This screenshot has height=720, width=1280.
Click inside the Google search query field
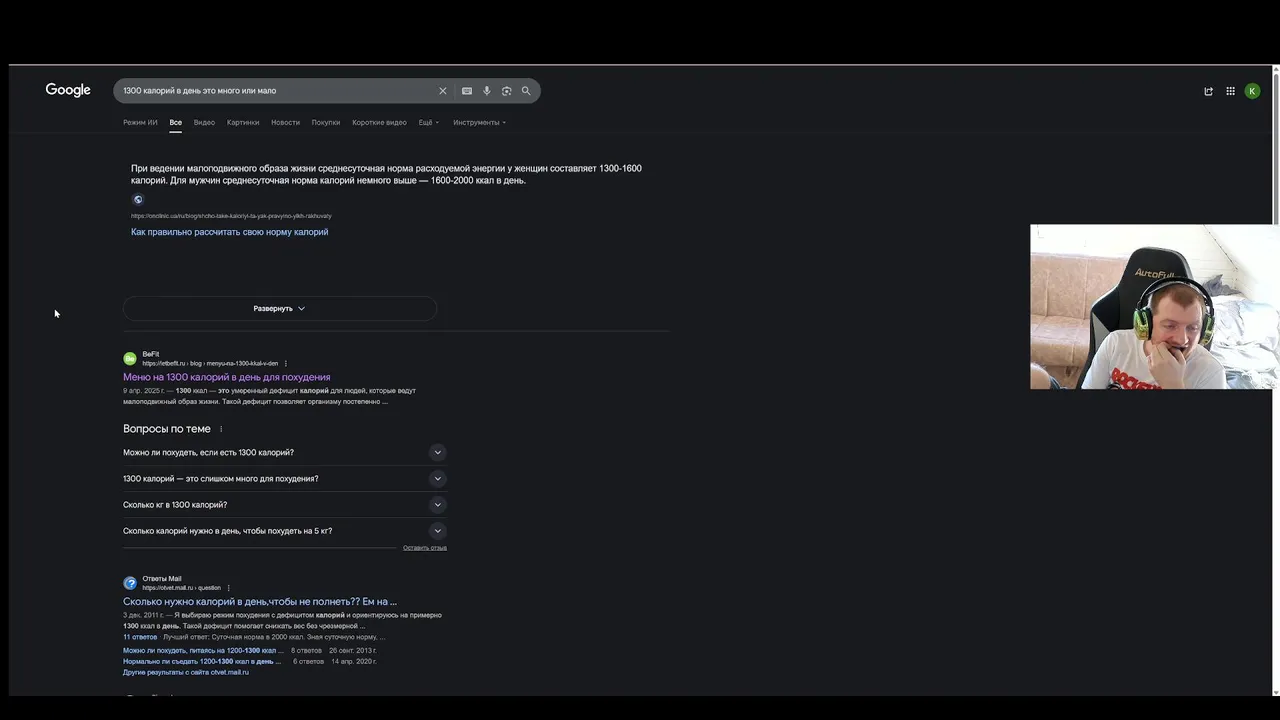coord(270,91)
